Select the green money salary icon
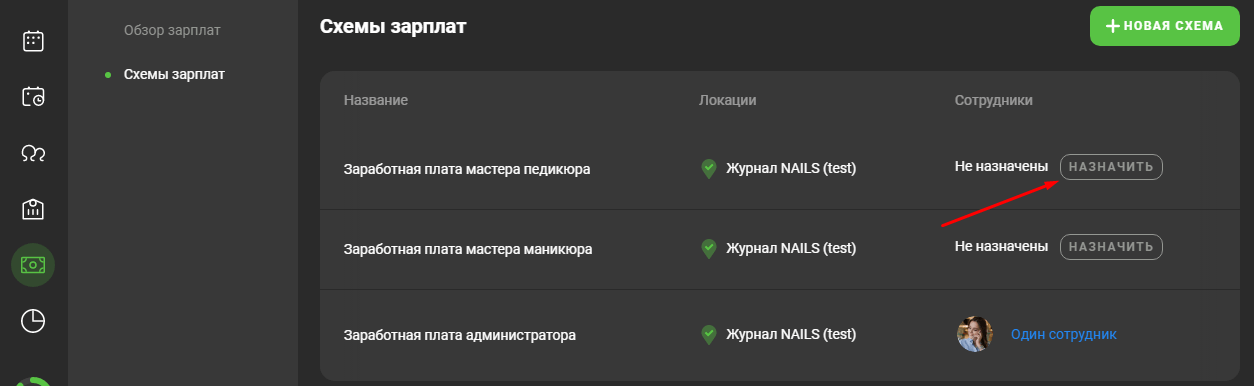 click(x=33, y=265)
